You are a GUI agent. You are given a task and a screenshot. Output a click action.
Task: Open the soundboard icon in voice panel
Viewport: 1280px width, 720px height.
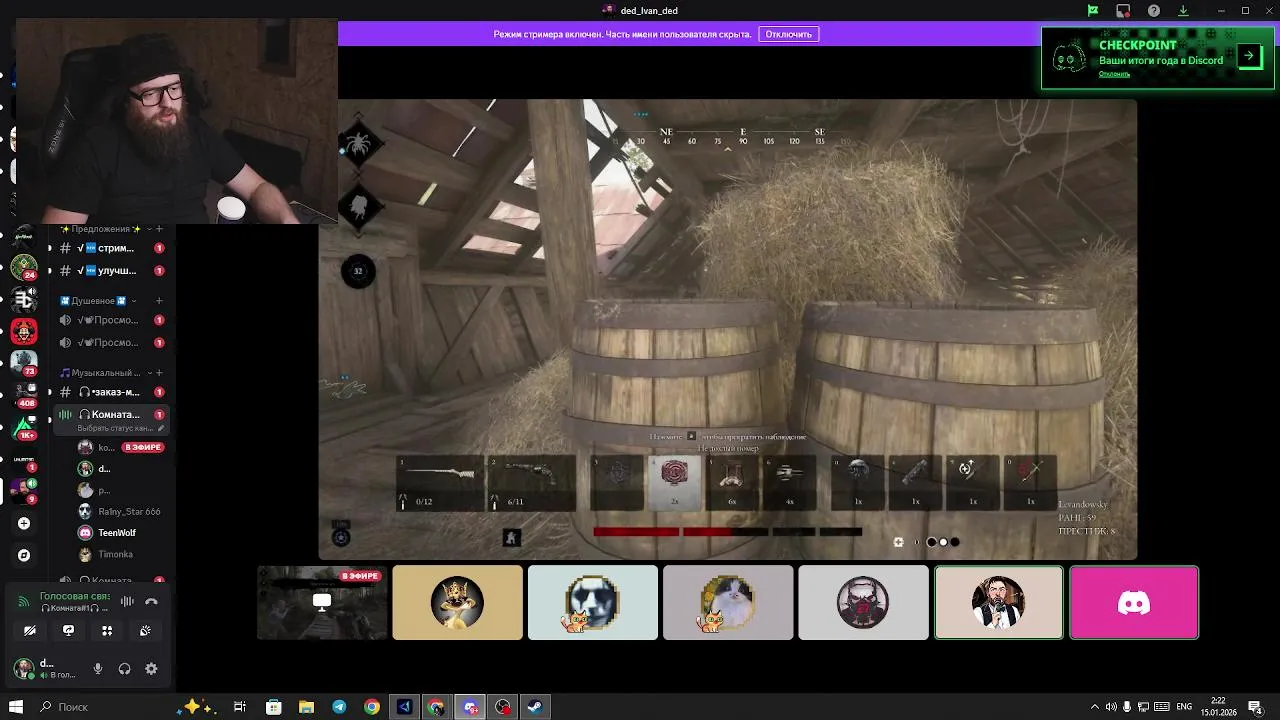click(x=145, y=631)
